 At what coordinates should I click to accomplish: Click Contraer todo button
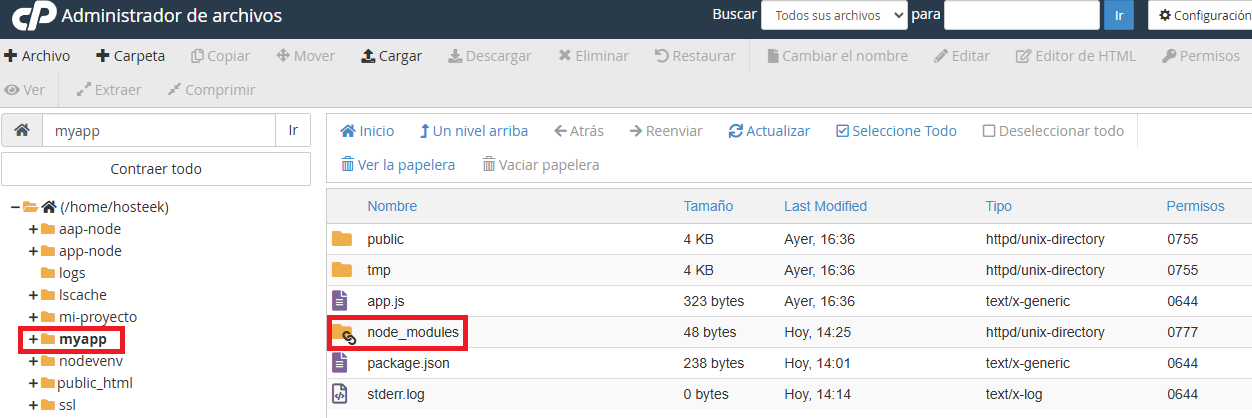pos(156,169)
